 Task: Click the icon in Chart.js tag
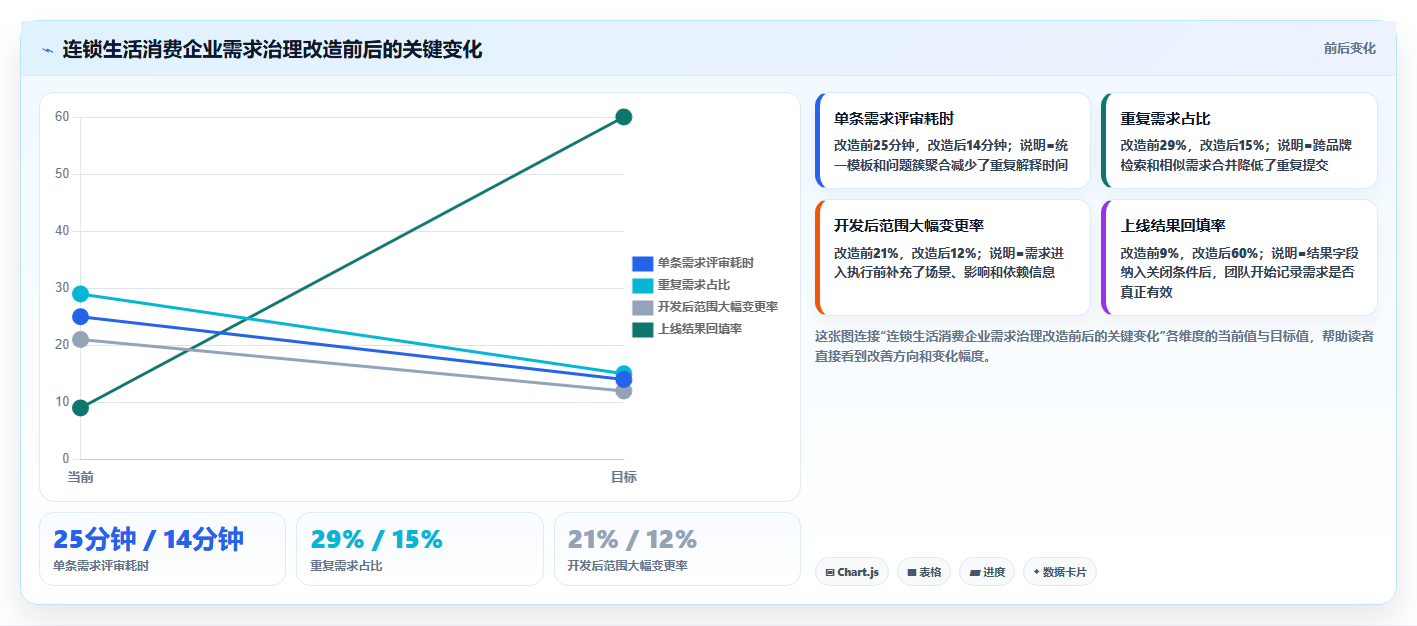[x=830, y=573]
